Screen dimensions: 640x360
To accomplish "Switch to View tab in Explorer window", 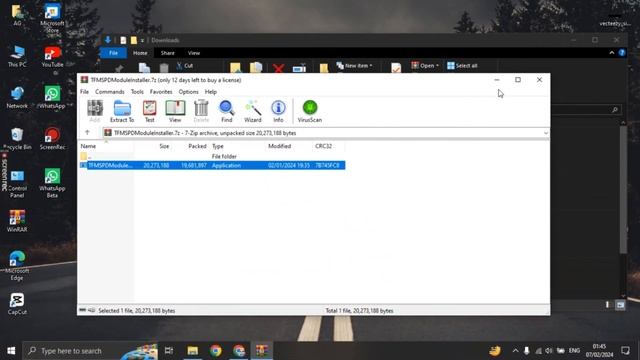I will [x=194, y=53].
